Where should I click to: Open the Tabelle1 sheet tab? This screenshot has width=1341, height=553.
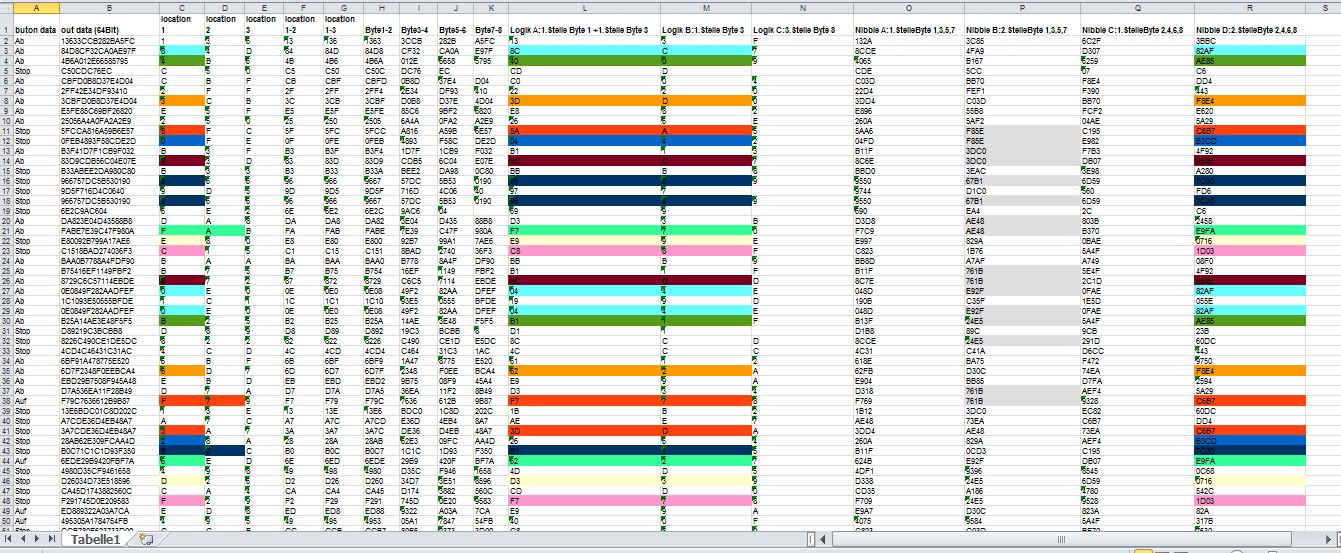pos(96,540)
